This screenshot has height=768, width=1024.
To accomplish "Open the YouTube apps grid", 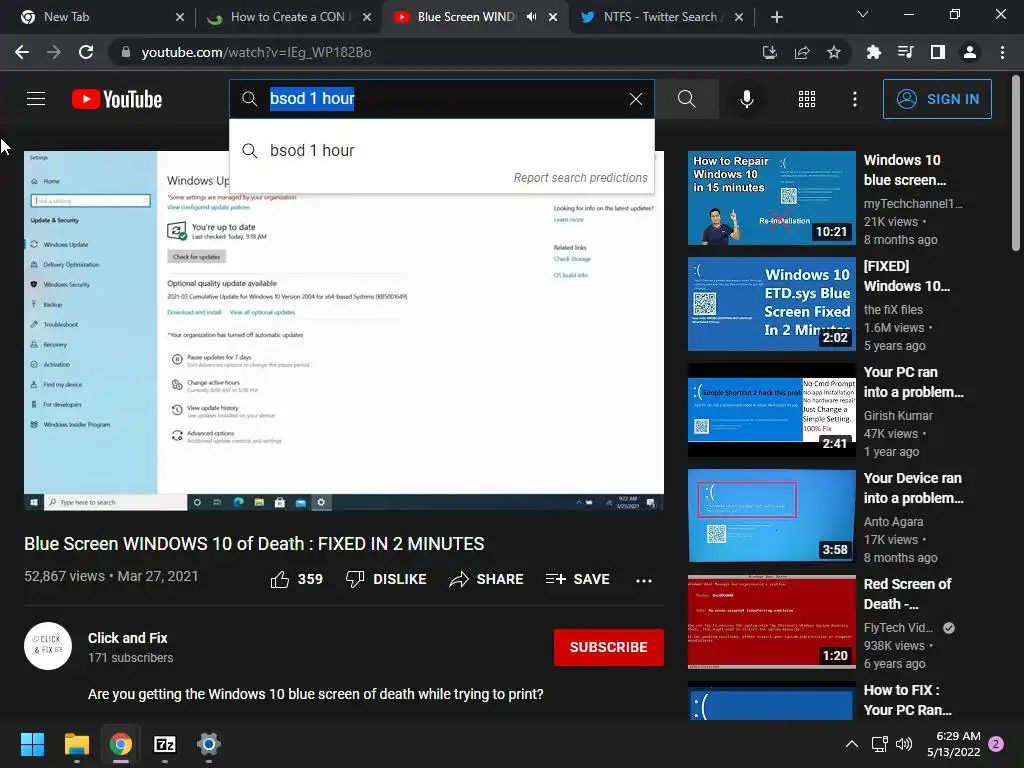I will 807,99.
